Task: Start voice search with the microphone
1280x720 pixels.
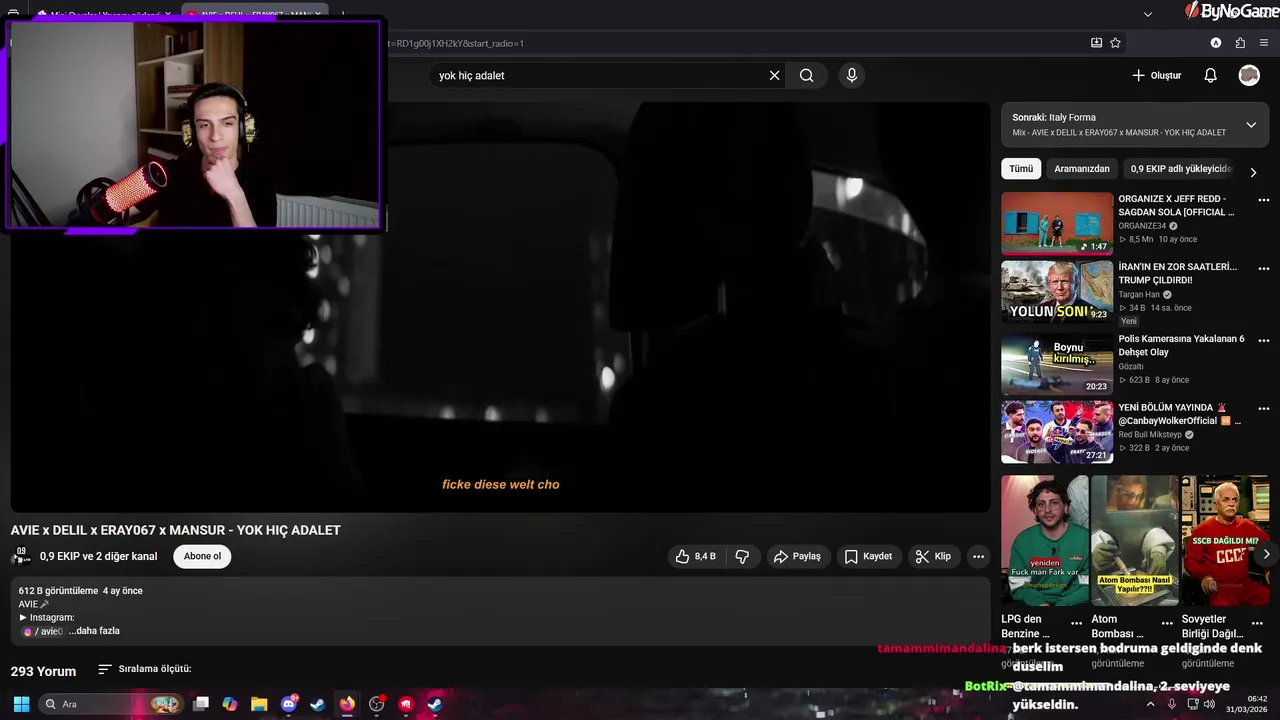Action: click(852, 75)
